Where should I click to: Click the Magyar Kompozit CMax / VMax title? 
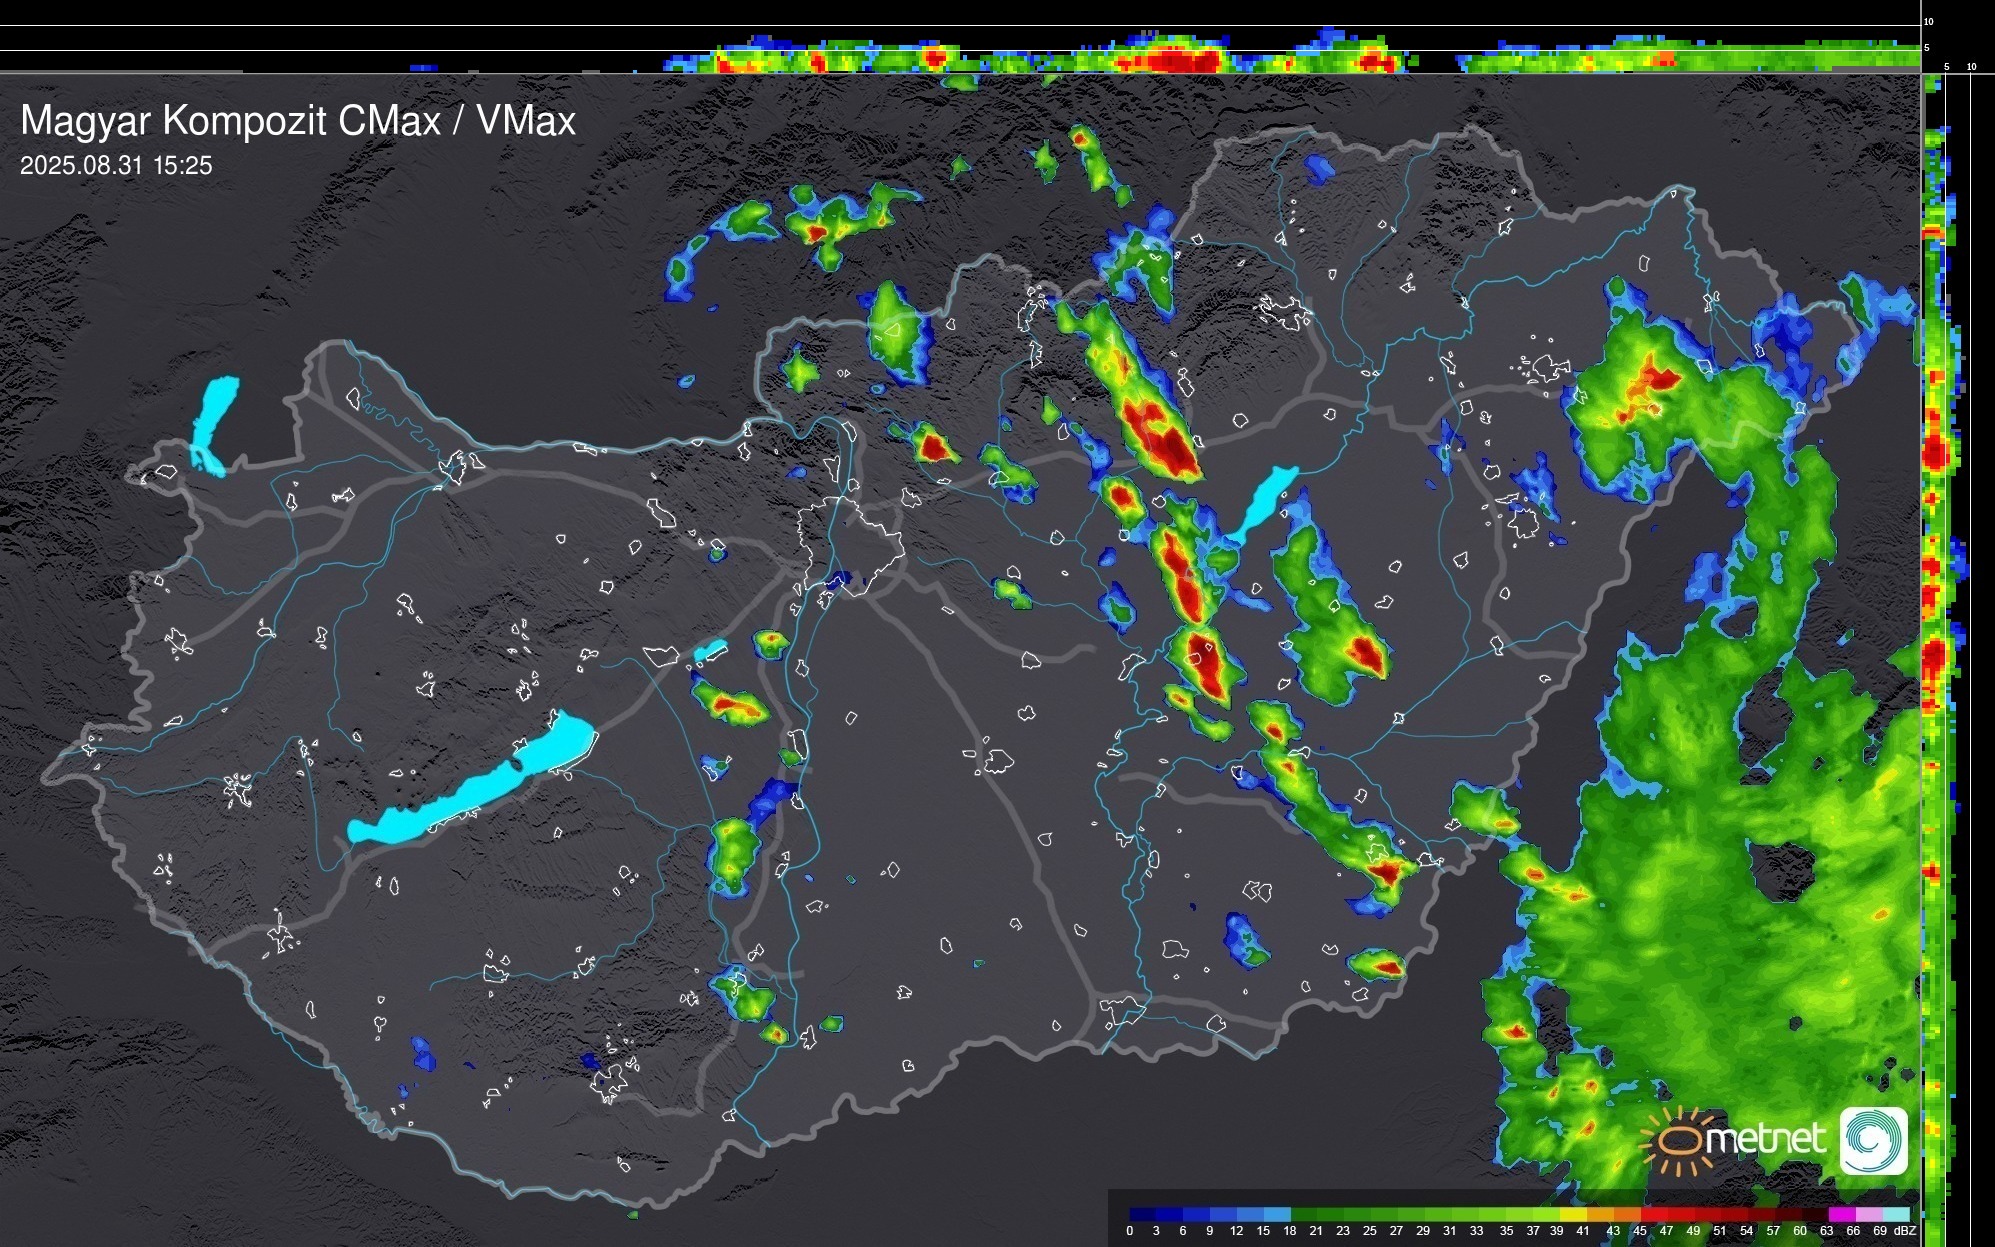pos(298,121)
